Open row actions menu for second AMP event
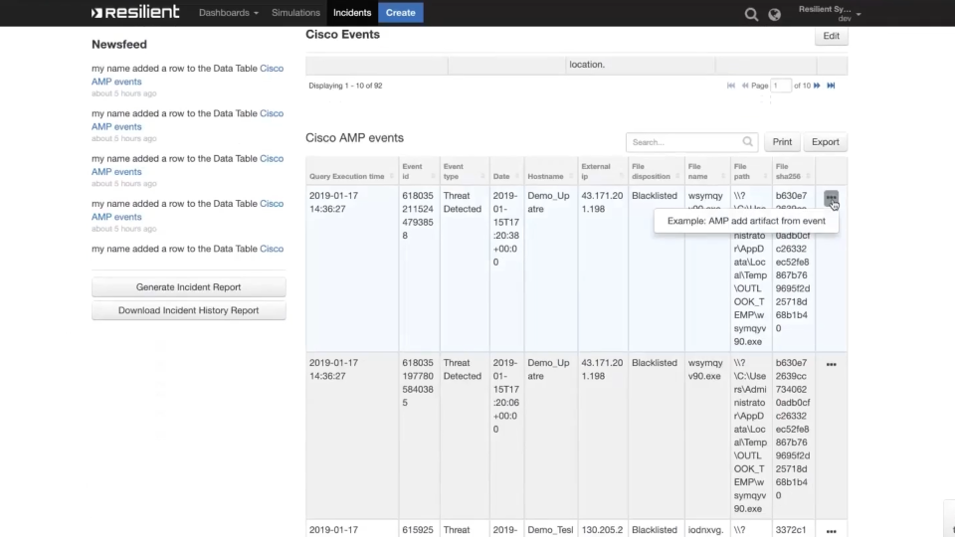 click(831, 365)
